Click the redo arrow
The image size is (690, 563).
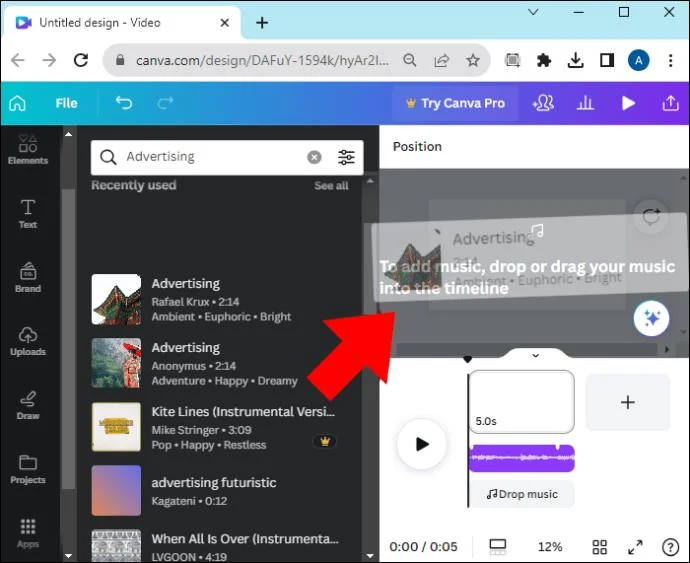(165, 103)
